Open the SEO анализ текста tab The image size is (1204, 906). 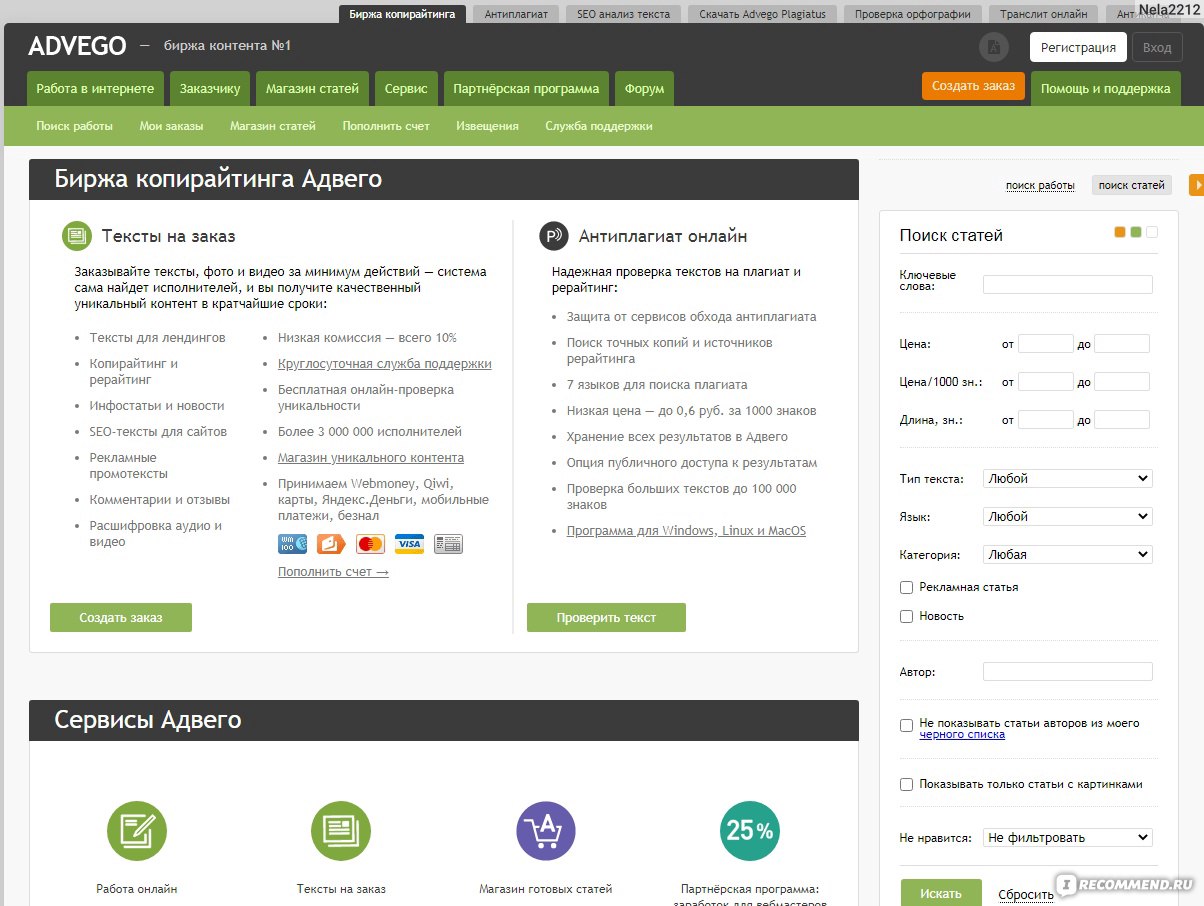[x=624, y=14]
